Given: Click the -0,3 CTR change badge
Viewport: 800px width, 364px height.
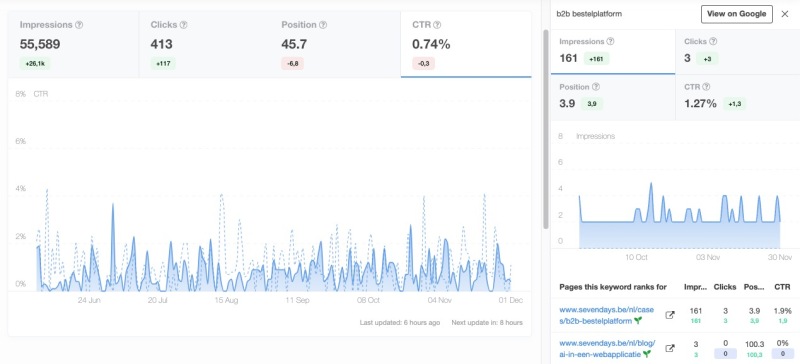Looking at the screenshot, I should pos(423,63).
